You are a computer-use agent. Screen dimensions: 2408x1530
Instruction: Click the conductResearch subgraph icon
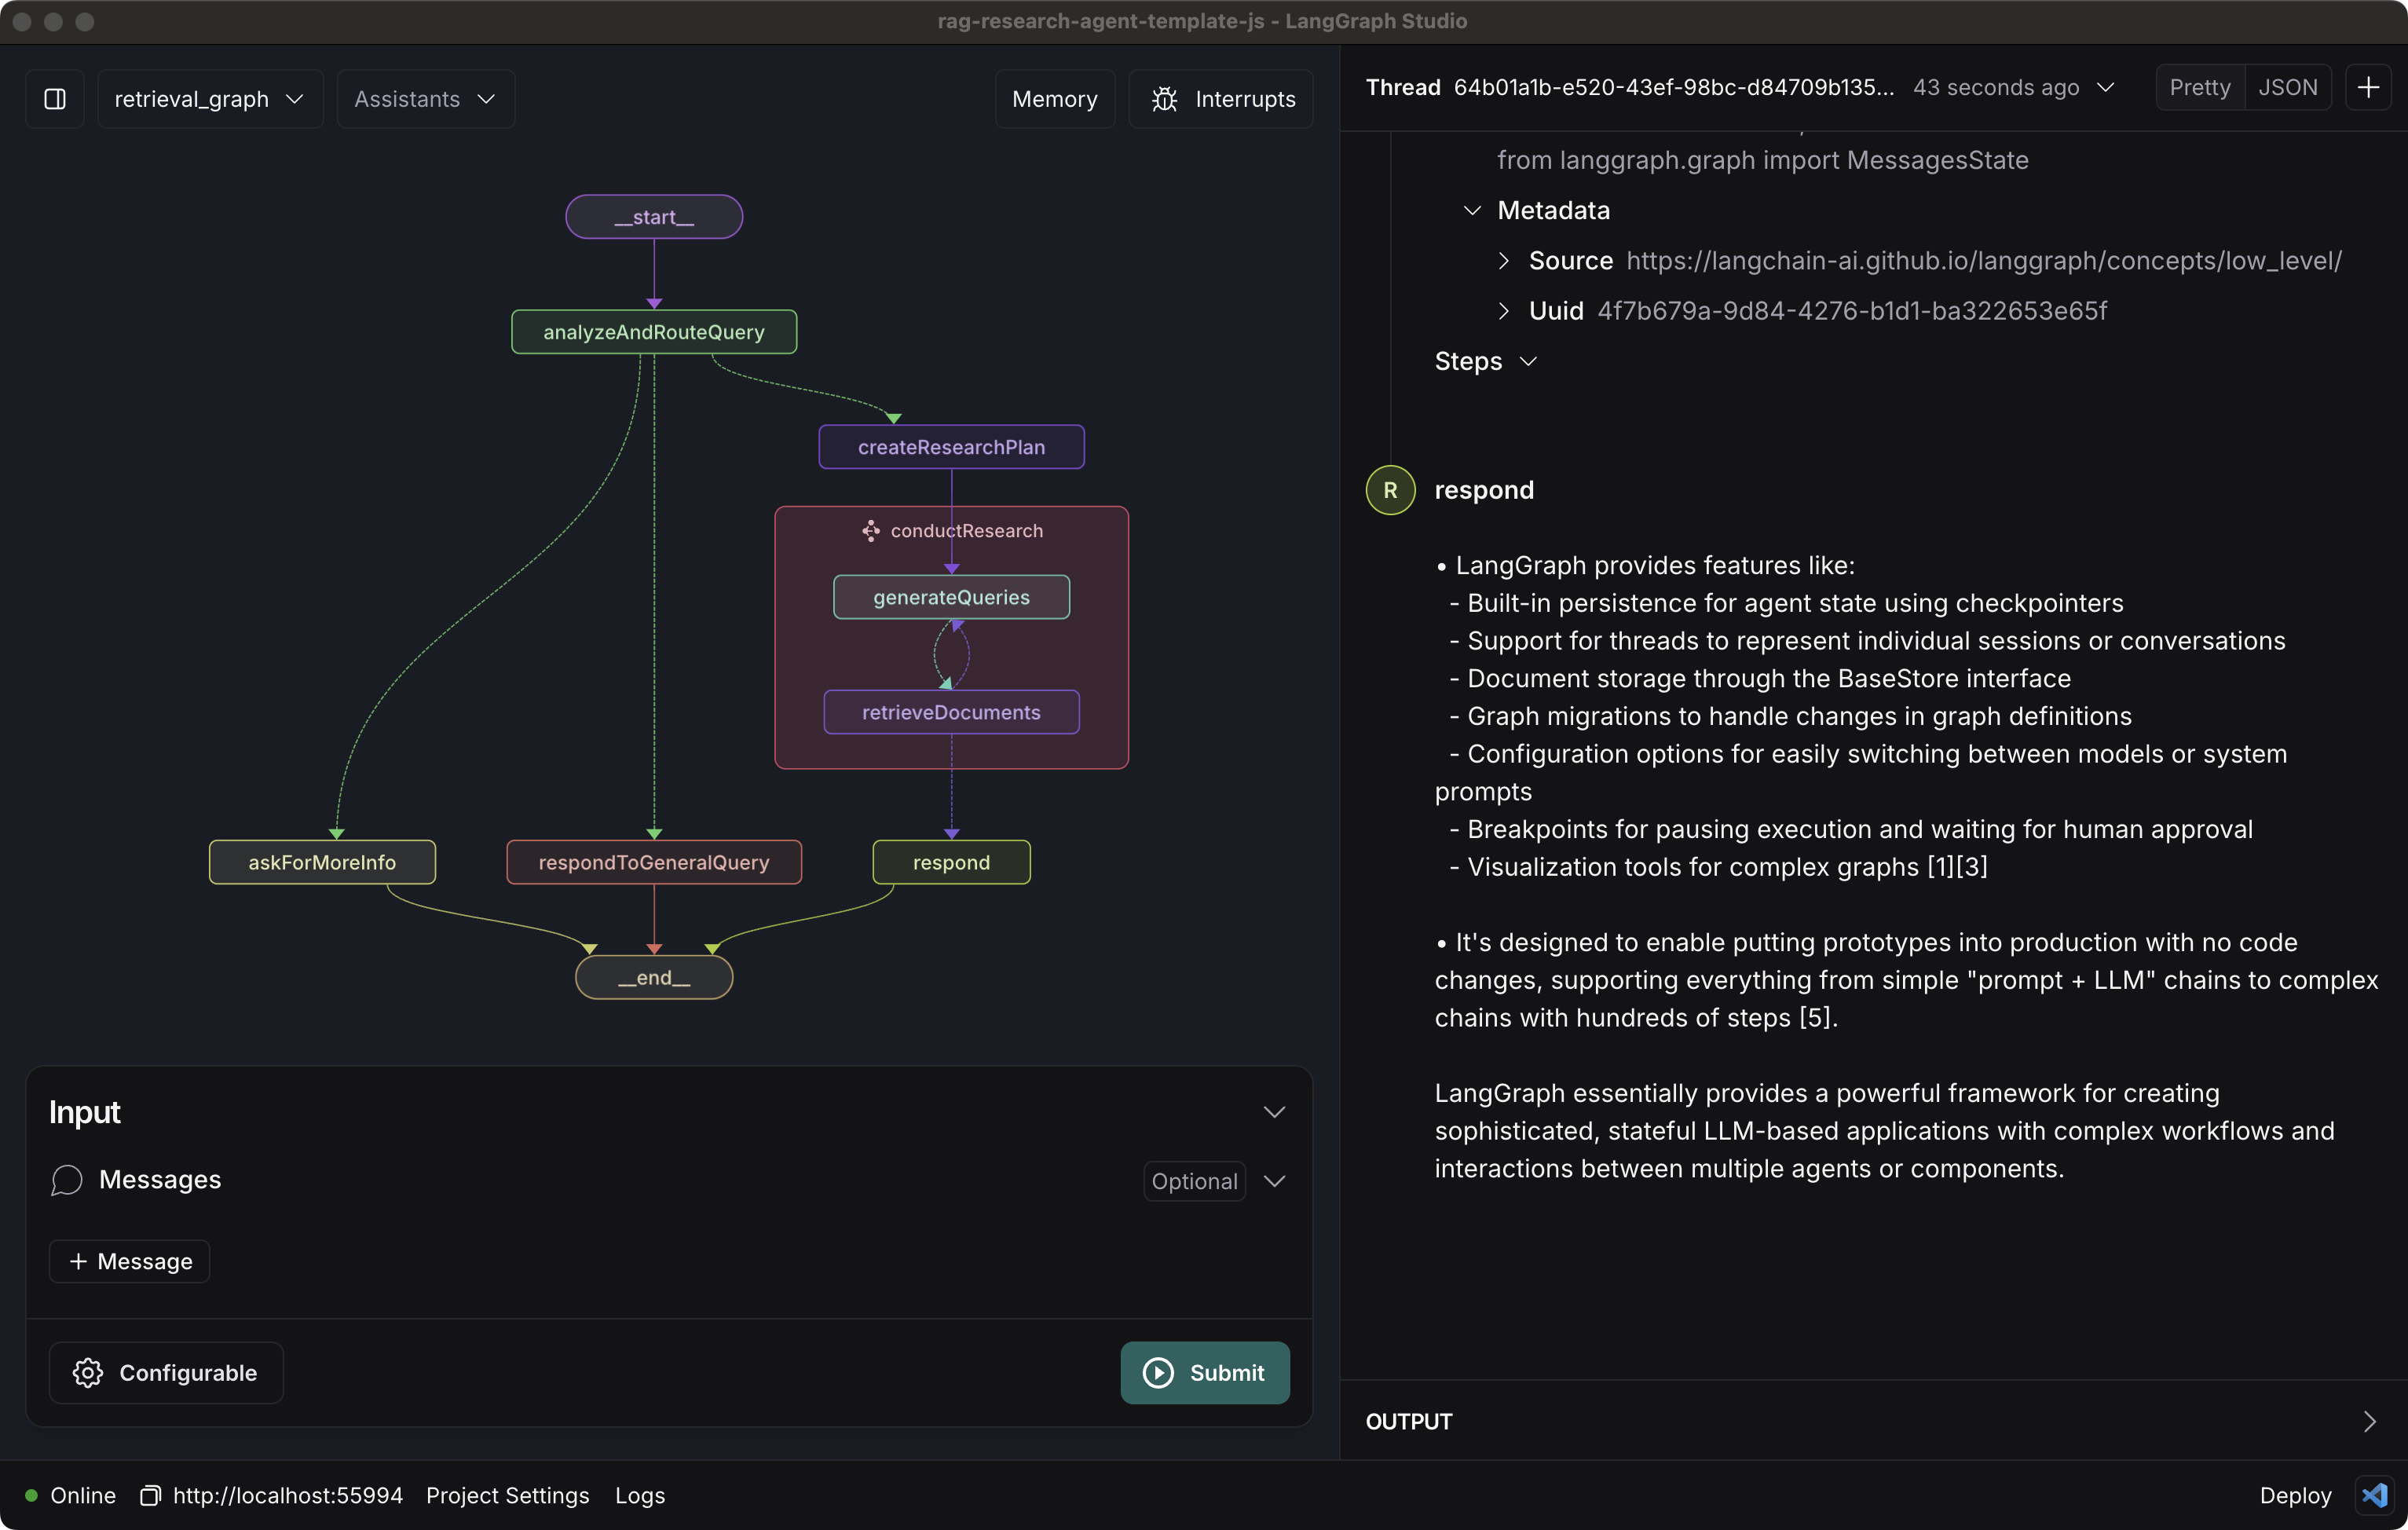871,531
